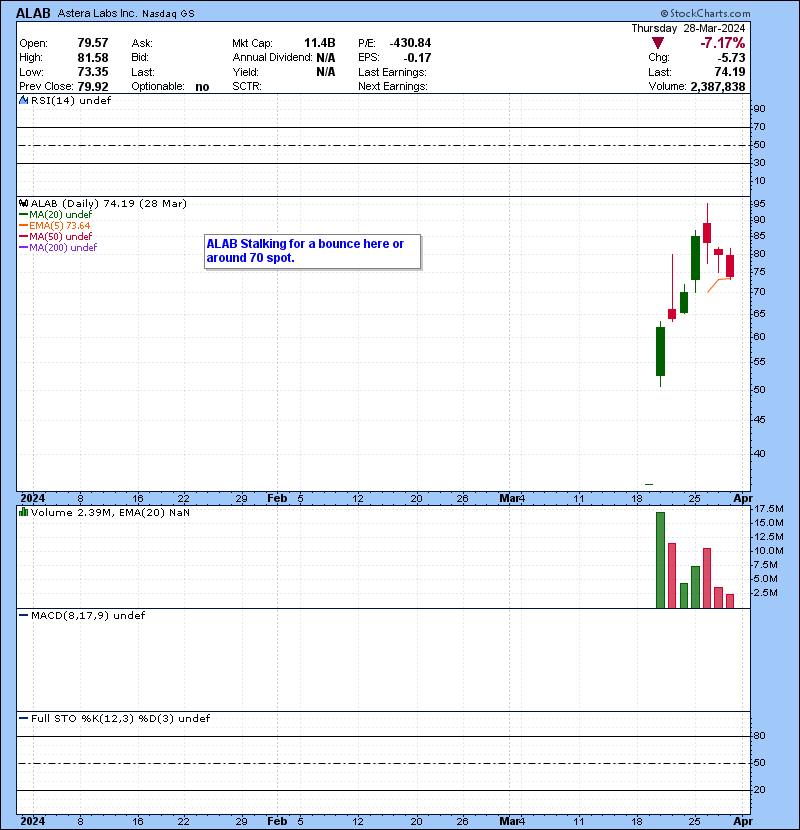Click the purple MA(200) legend entry
Screen dimensions: 800x830
coord(63,247)
